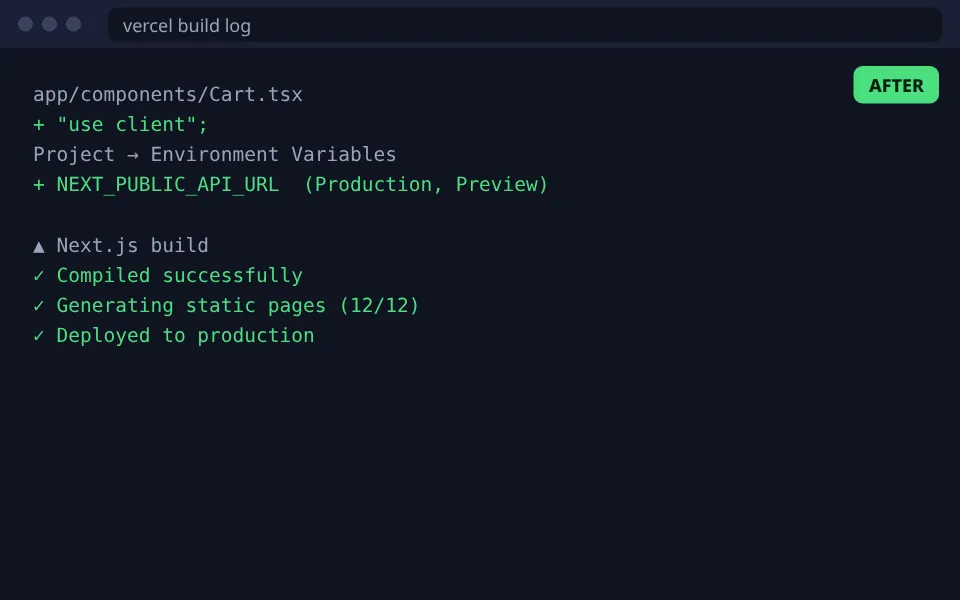Viewport: 960px width, 600px height.
Task: Click the checkmark beside Generating static pages
Action: tap(39, 306)
